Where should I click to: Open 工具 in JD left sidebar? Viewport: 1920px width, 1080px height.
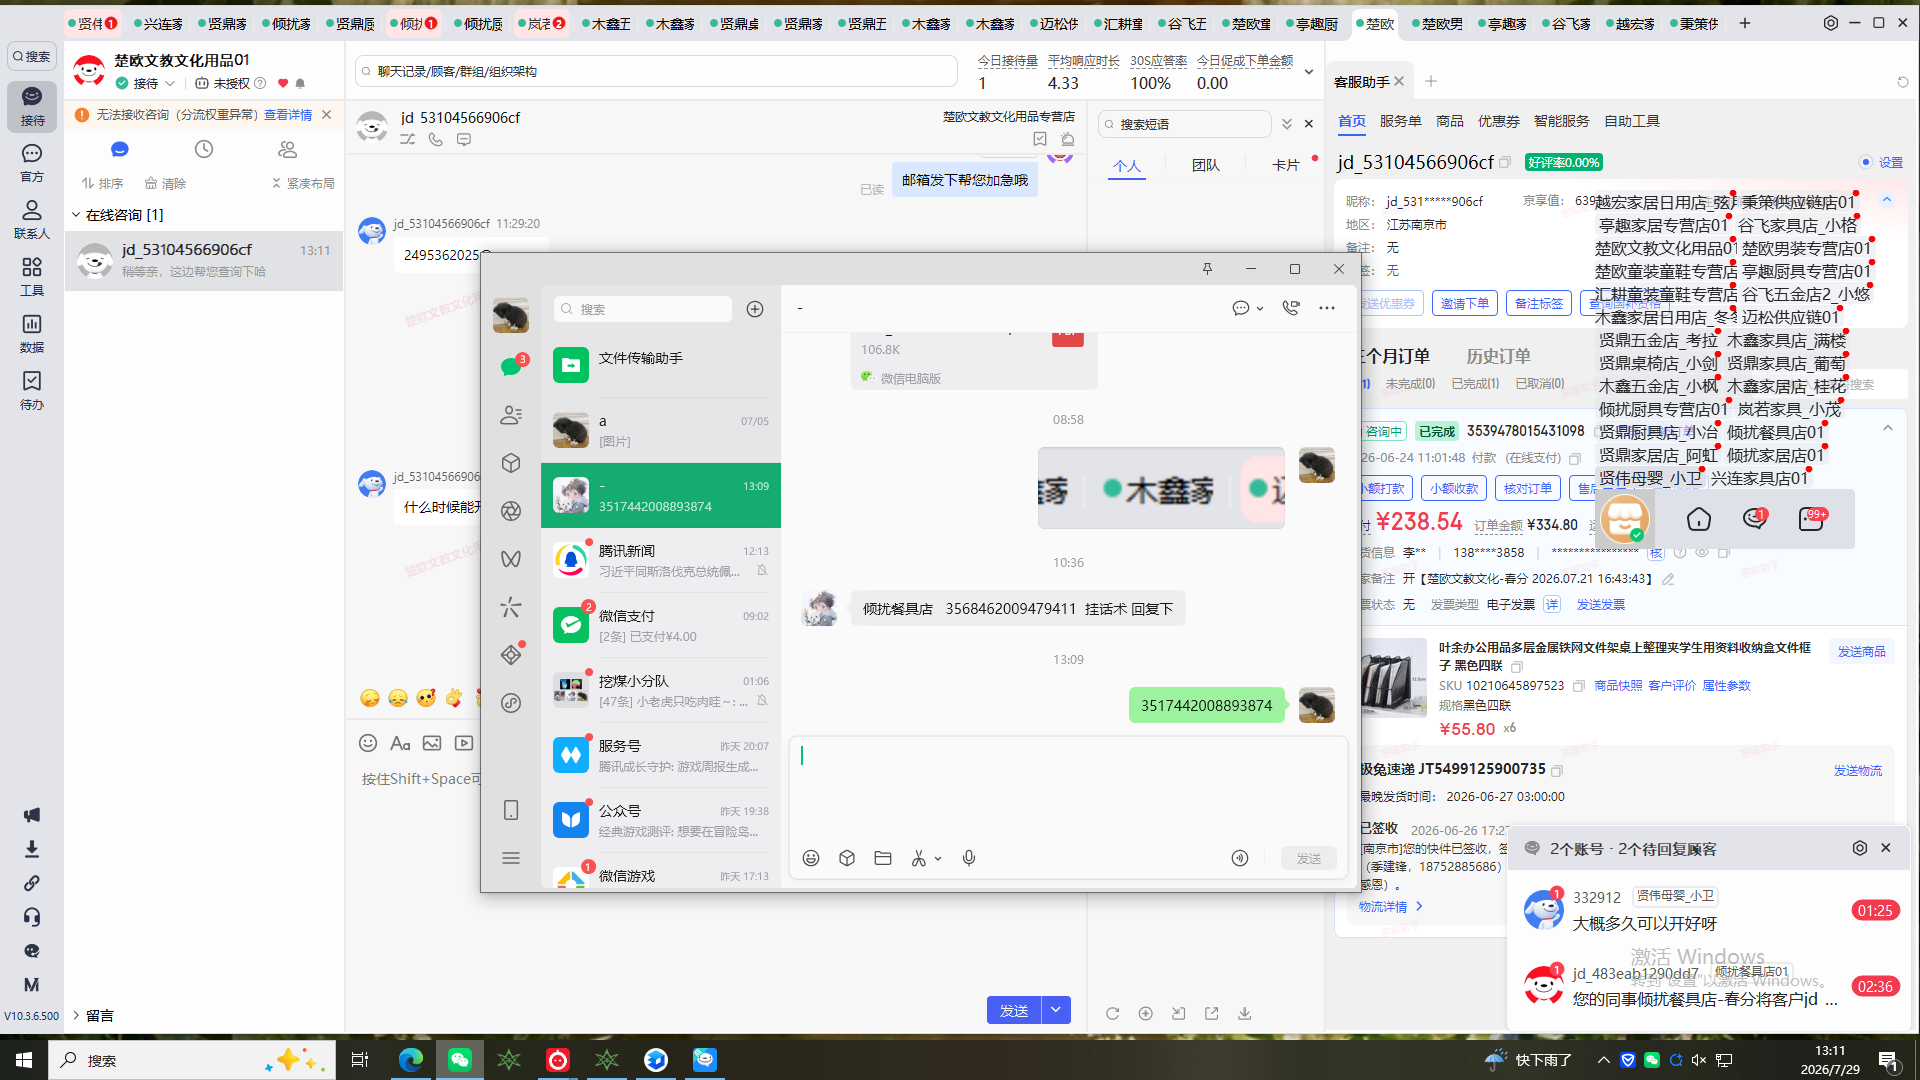(x=32, y=276)
